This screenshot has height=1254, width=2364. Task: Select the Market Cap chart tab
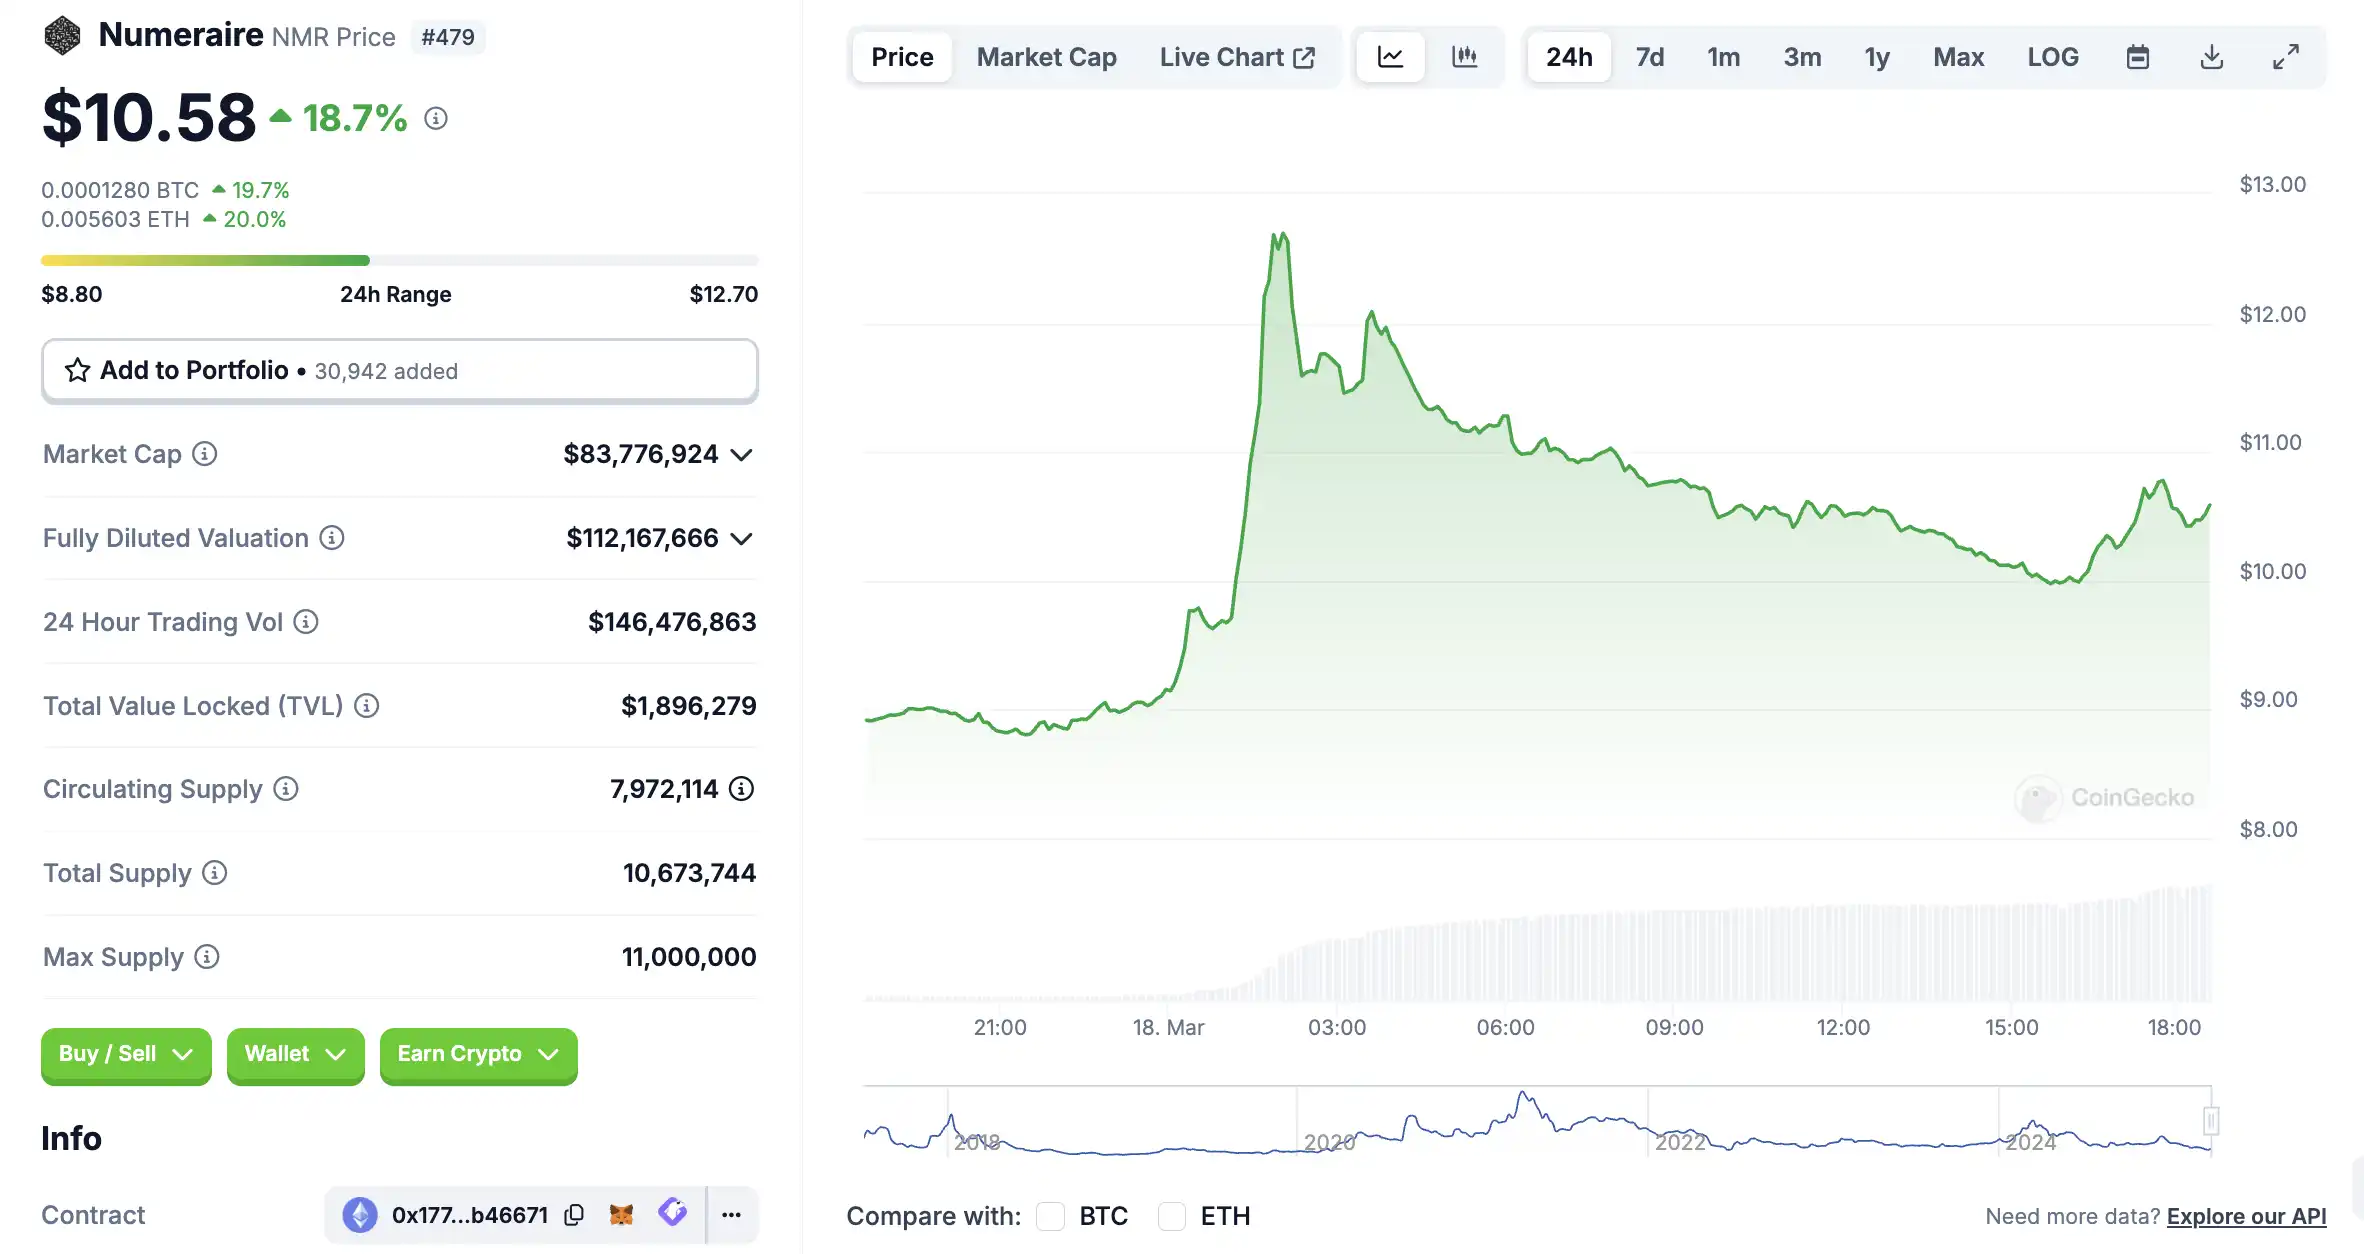point(1046,57)
